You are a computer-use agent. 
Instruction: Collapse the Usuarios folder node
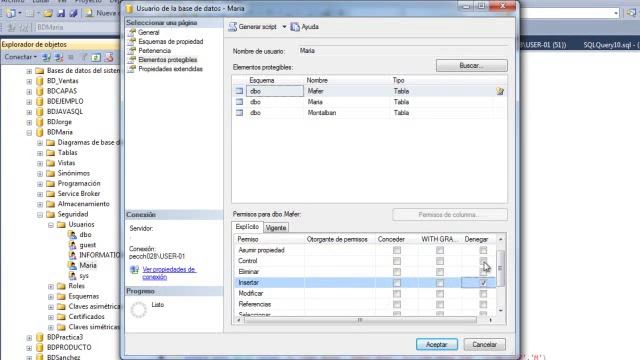coord(51,224)
